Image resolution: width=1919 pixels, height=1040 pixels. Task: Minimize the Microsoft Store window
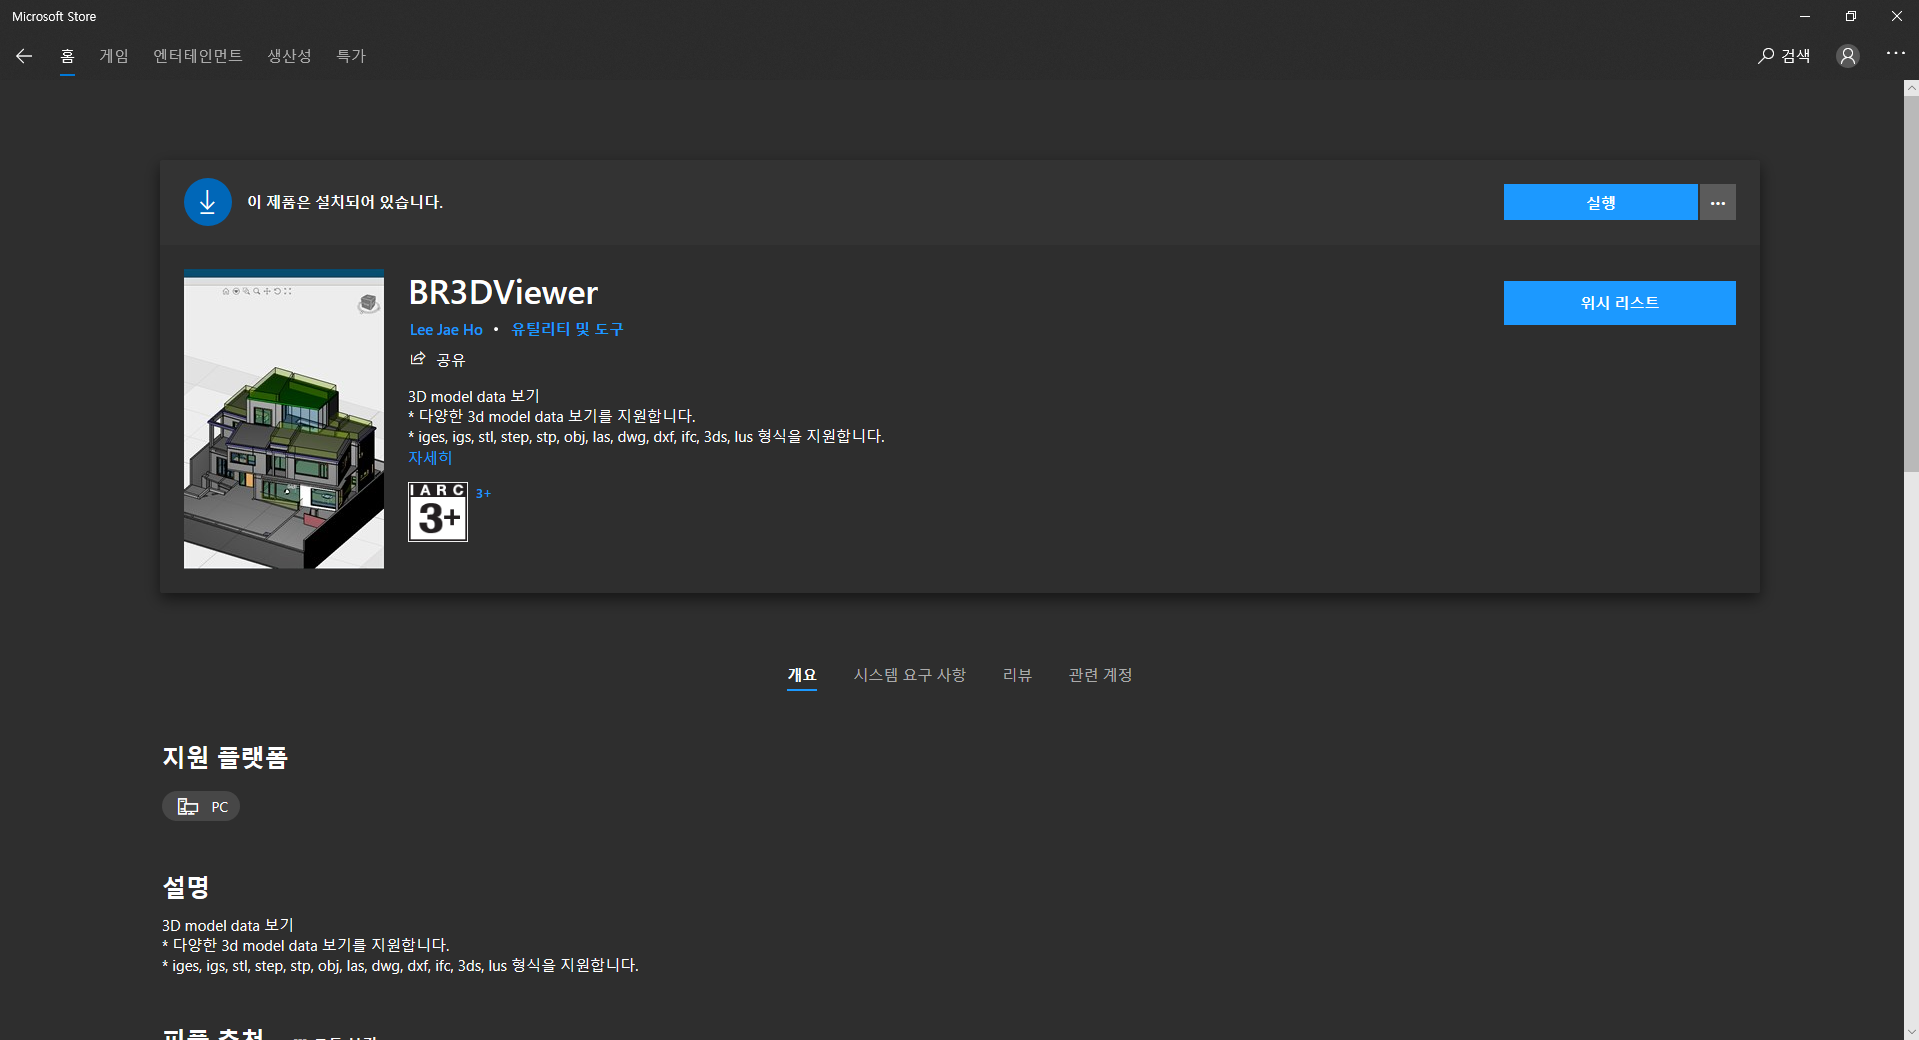[x=1805, y=16]
